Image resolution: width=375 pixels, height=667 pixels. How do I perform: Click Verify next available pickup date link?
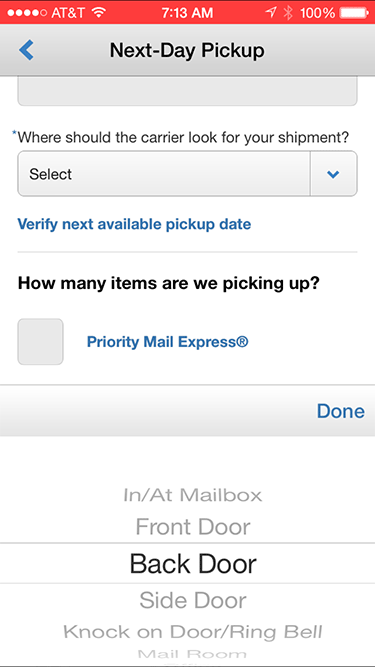(134, 224)
